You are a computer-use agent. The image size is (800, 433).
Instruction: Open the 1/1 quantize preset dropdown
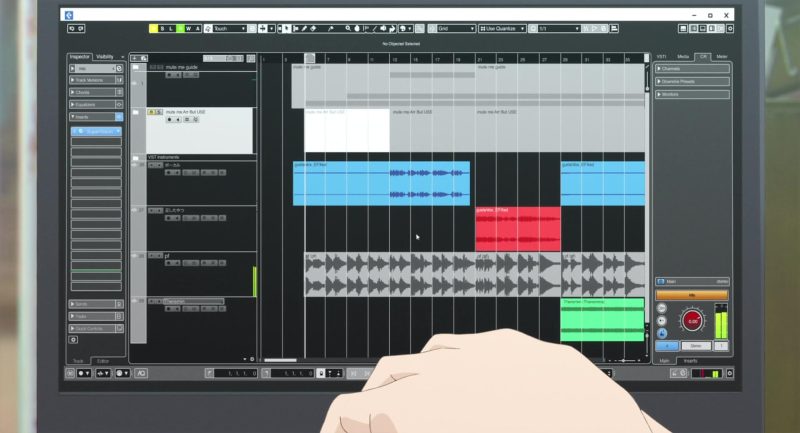[559, 29]
